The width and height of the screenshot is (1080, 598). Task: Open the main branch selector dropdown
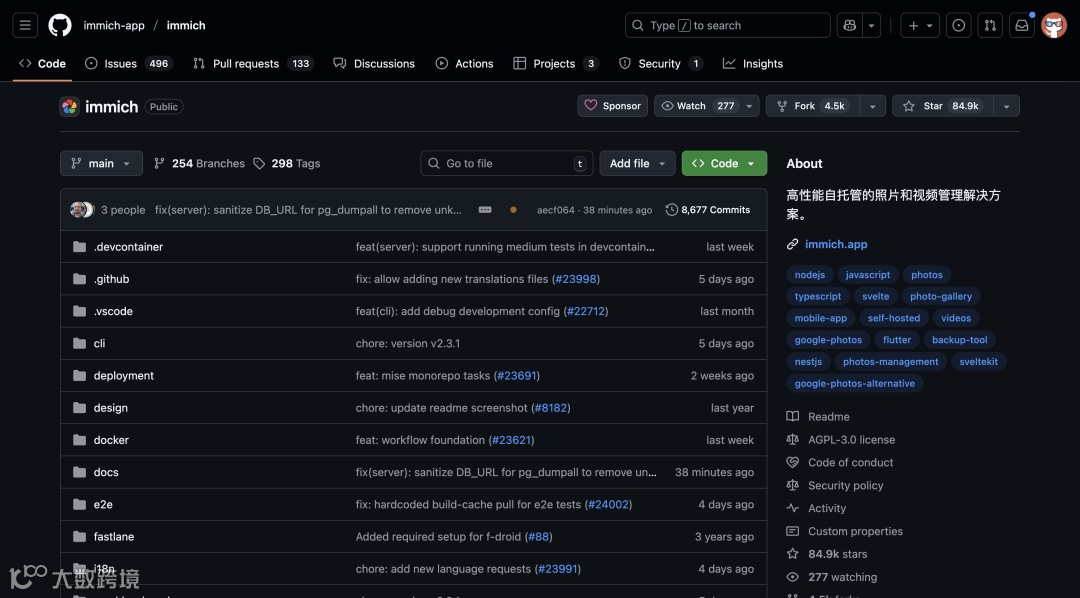[x=101, y=163]
